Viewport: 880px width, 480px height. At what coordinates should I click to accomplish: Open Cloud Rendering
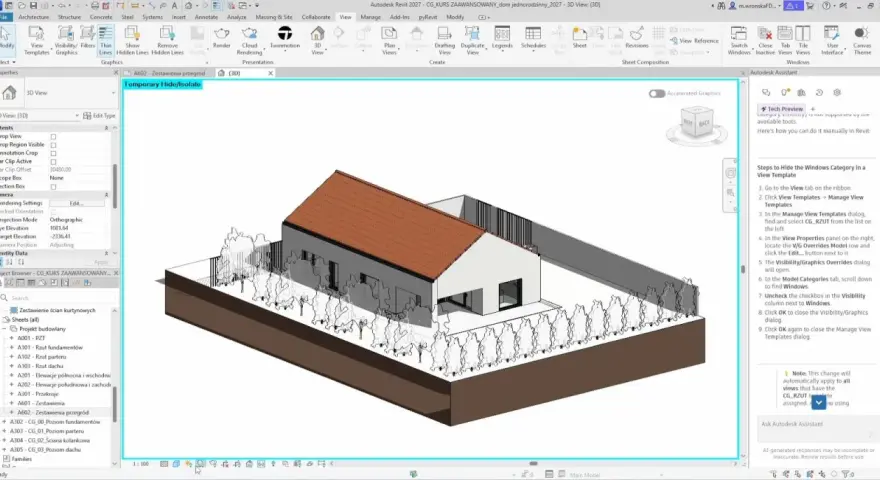click(x=249, y=40)
